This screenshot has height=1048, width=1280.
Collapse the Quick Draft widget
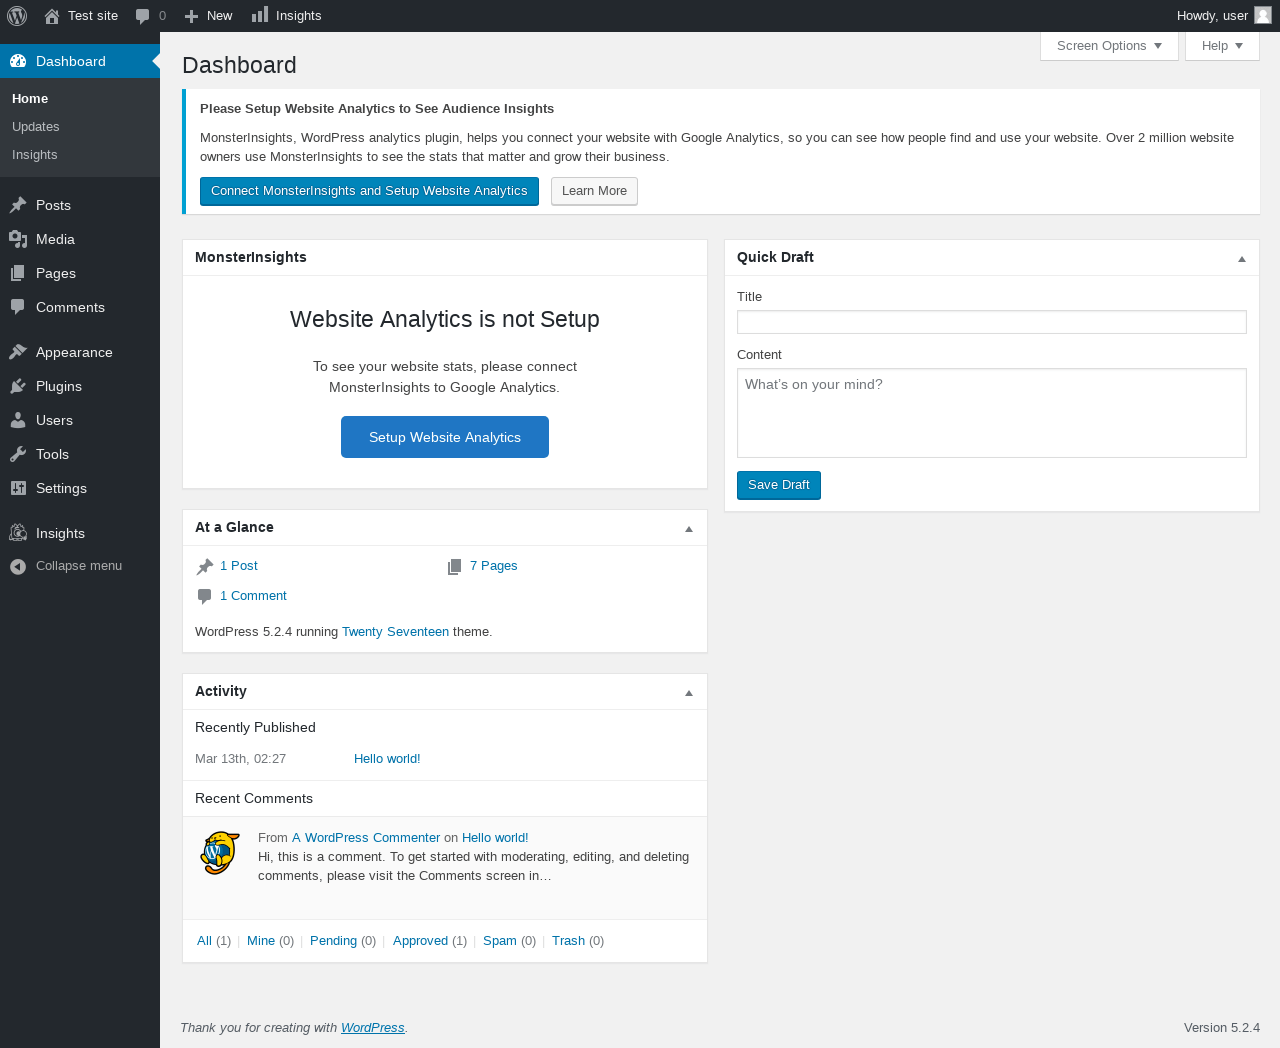coord(1242,259)
